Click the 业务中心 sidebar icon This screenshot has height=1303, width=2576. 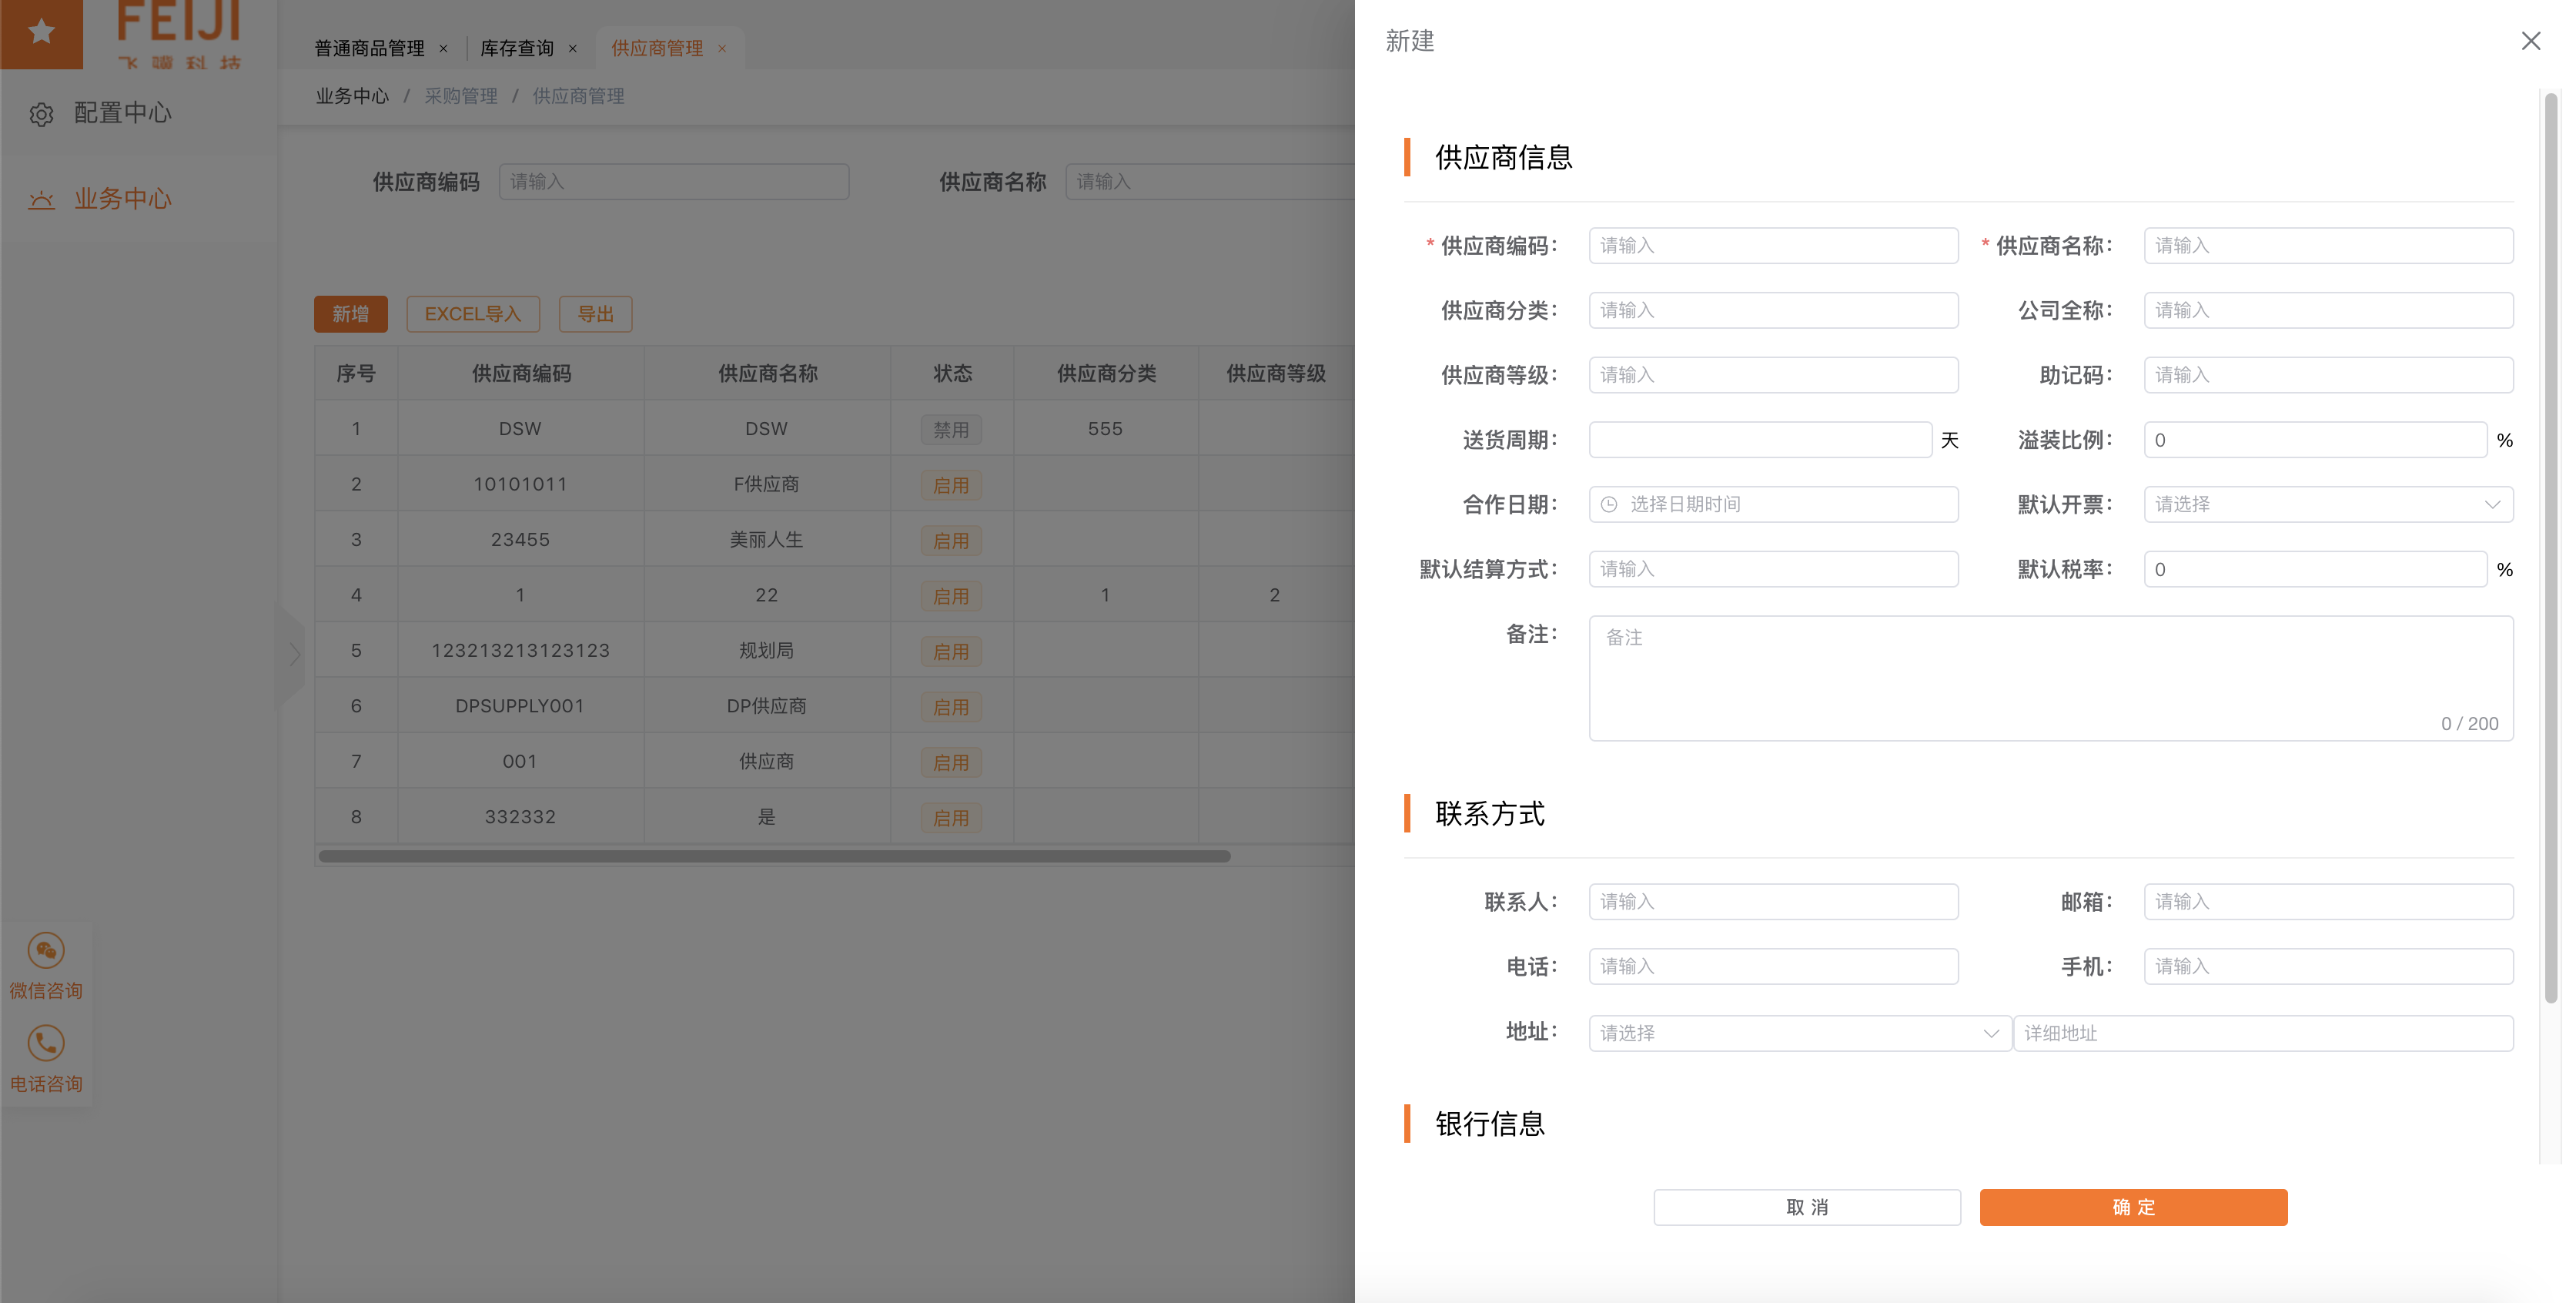41,200
